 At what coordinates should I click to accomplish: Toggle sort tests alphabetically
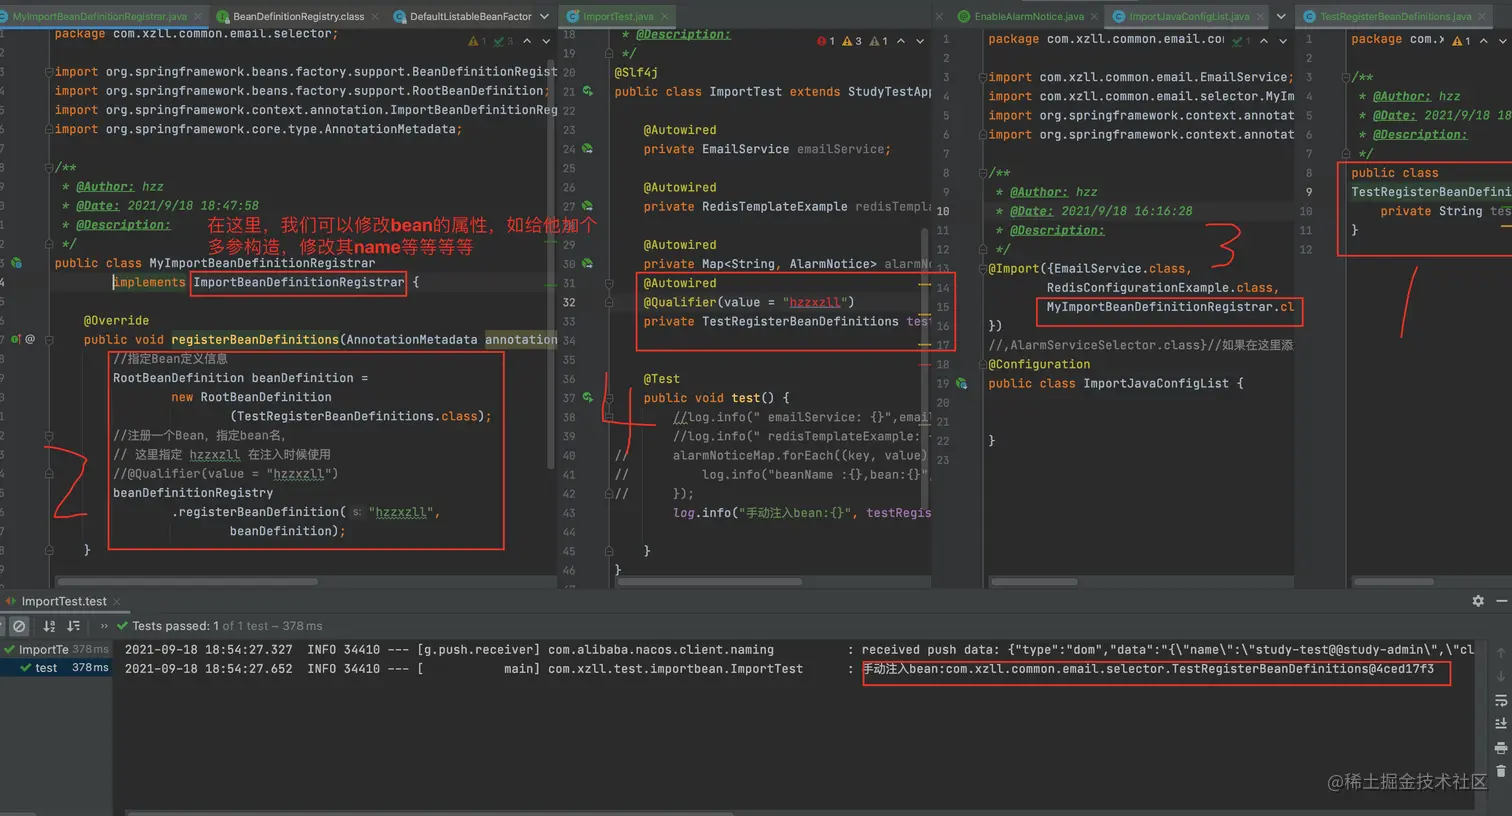(x=49, y=626)
